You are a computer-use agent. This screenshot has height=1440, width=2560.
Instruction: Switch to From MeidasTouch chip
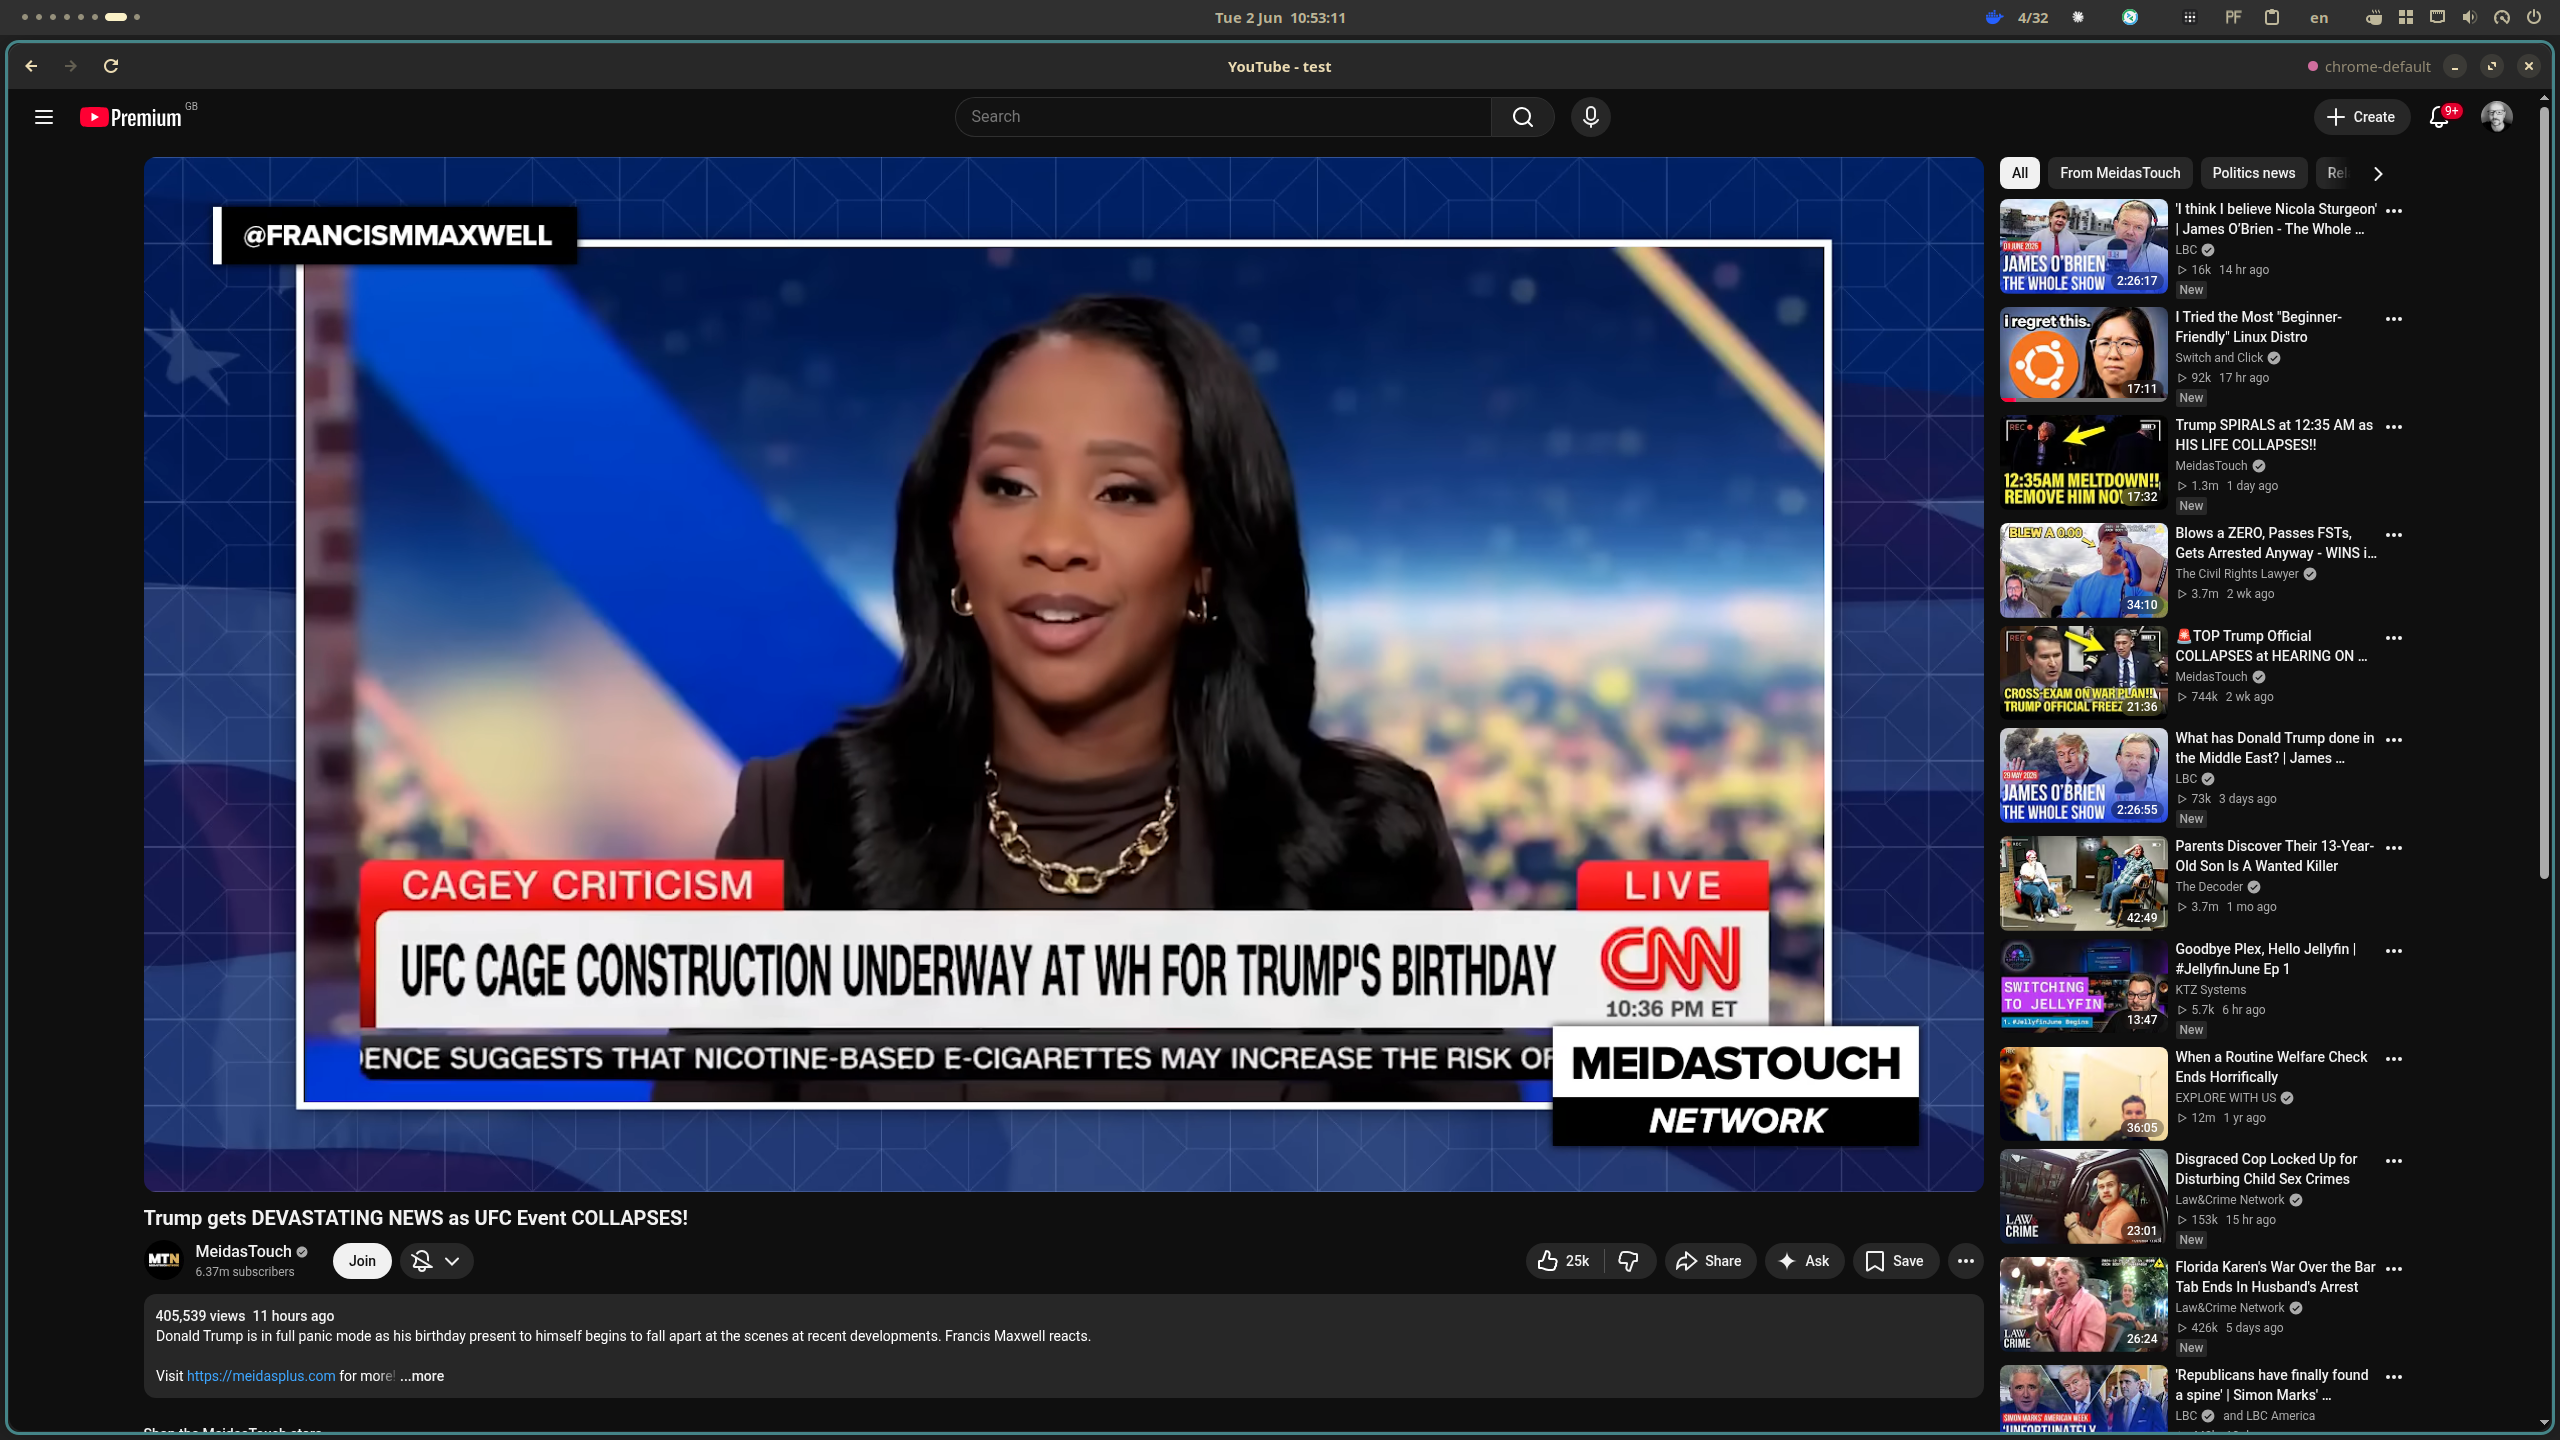pos(2120,173)
